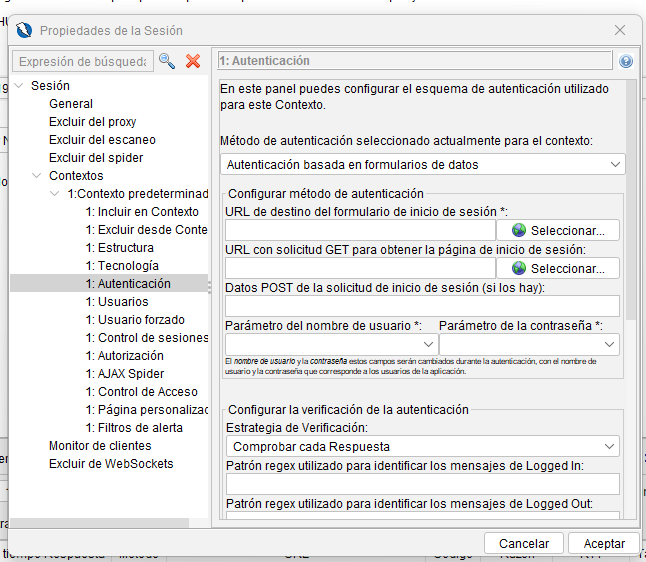The width and height of the screenshot is (646, 562).
Task: Click Seleccionar for GET login page URL
Action: click(559, 268)
